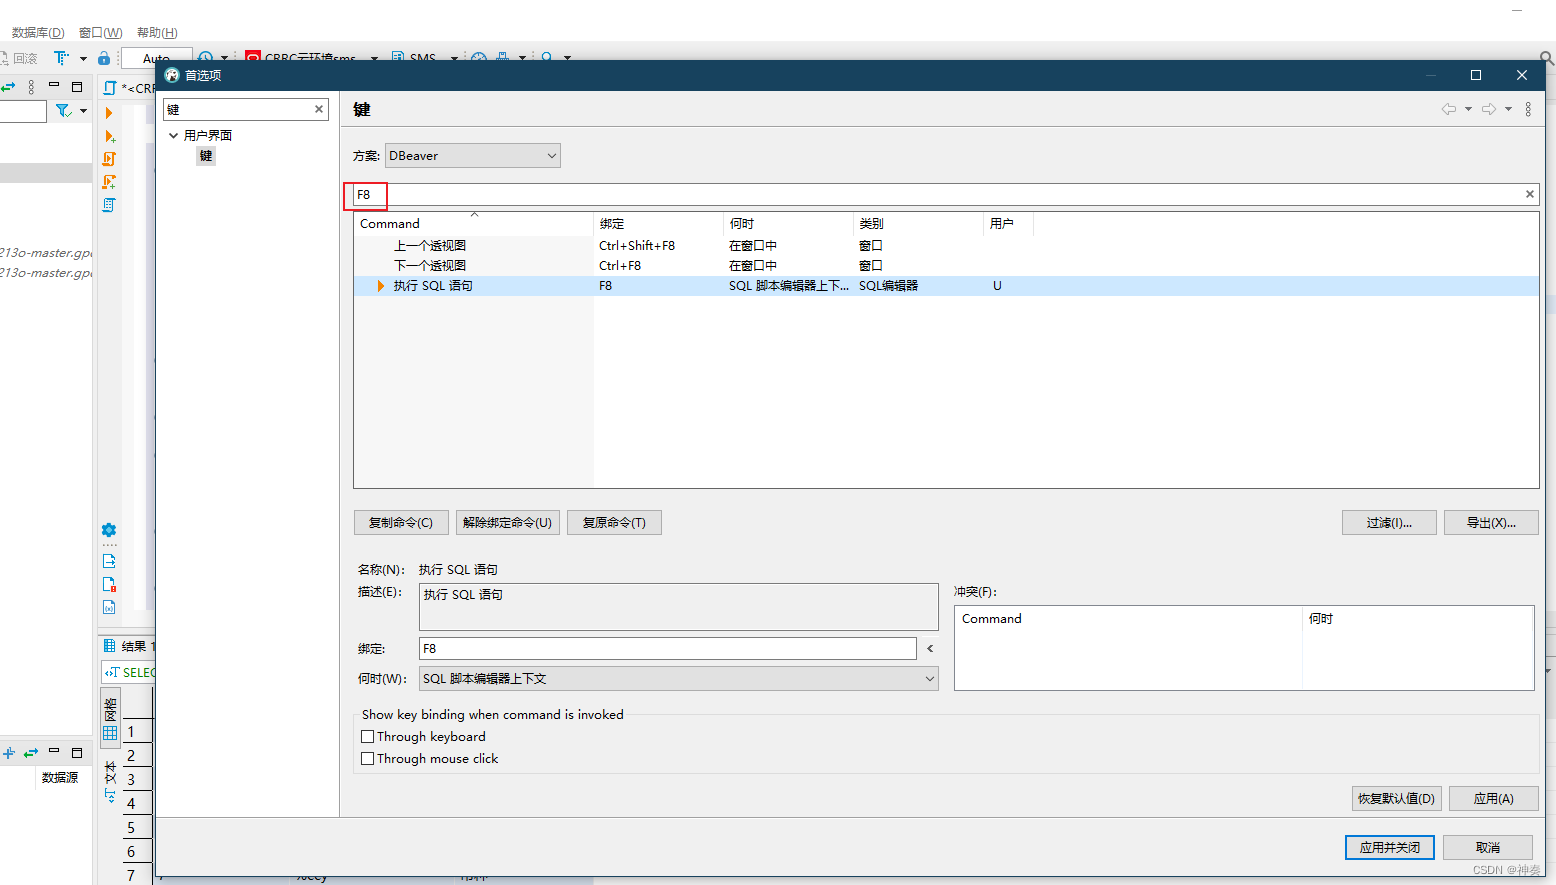Clear the preferences search field
This screenshot has height=885, width=1556.
point(319,109)
